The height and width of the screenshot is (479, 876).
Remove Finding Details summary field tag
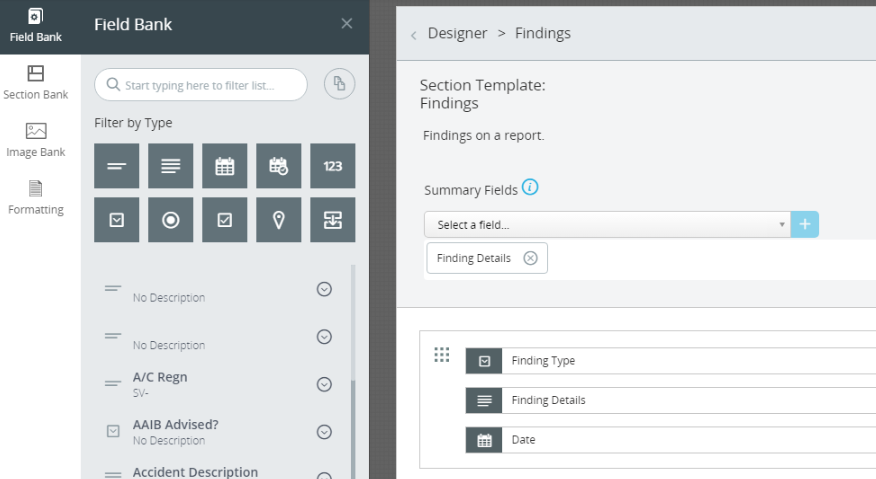click(x=530, y=258)
